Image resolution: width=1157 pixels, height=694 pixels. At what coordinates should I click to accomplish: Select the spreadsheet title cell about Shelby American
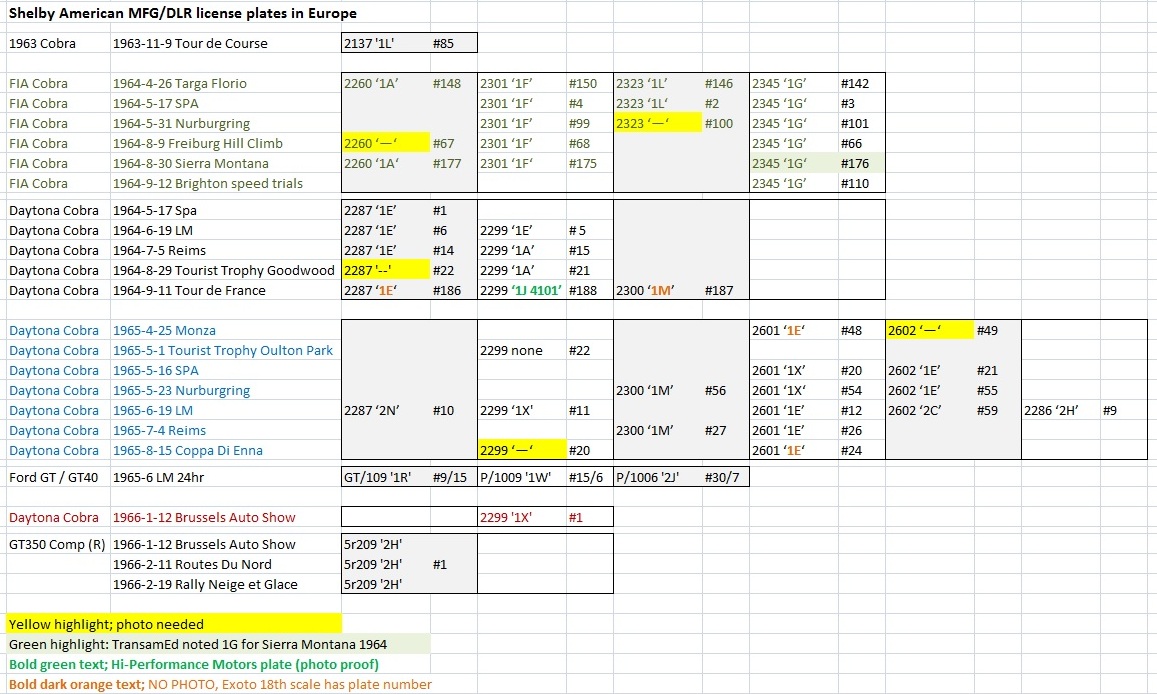point(182,14)
